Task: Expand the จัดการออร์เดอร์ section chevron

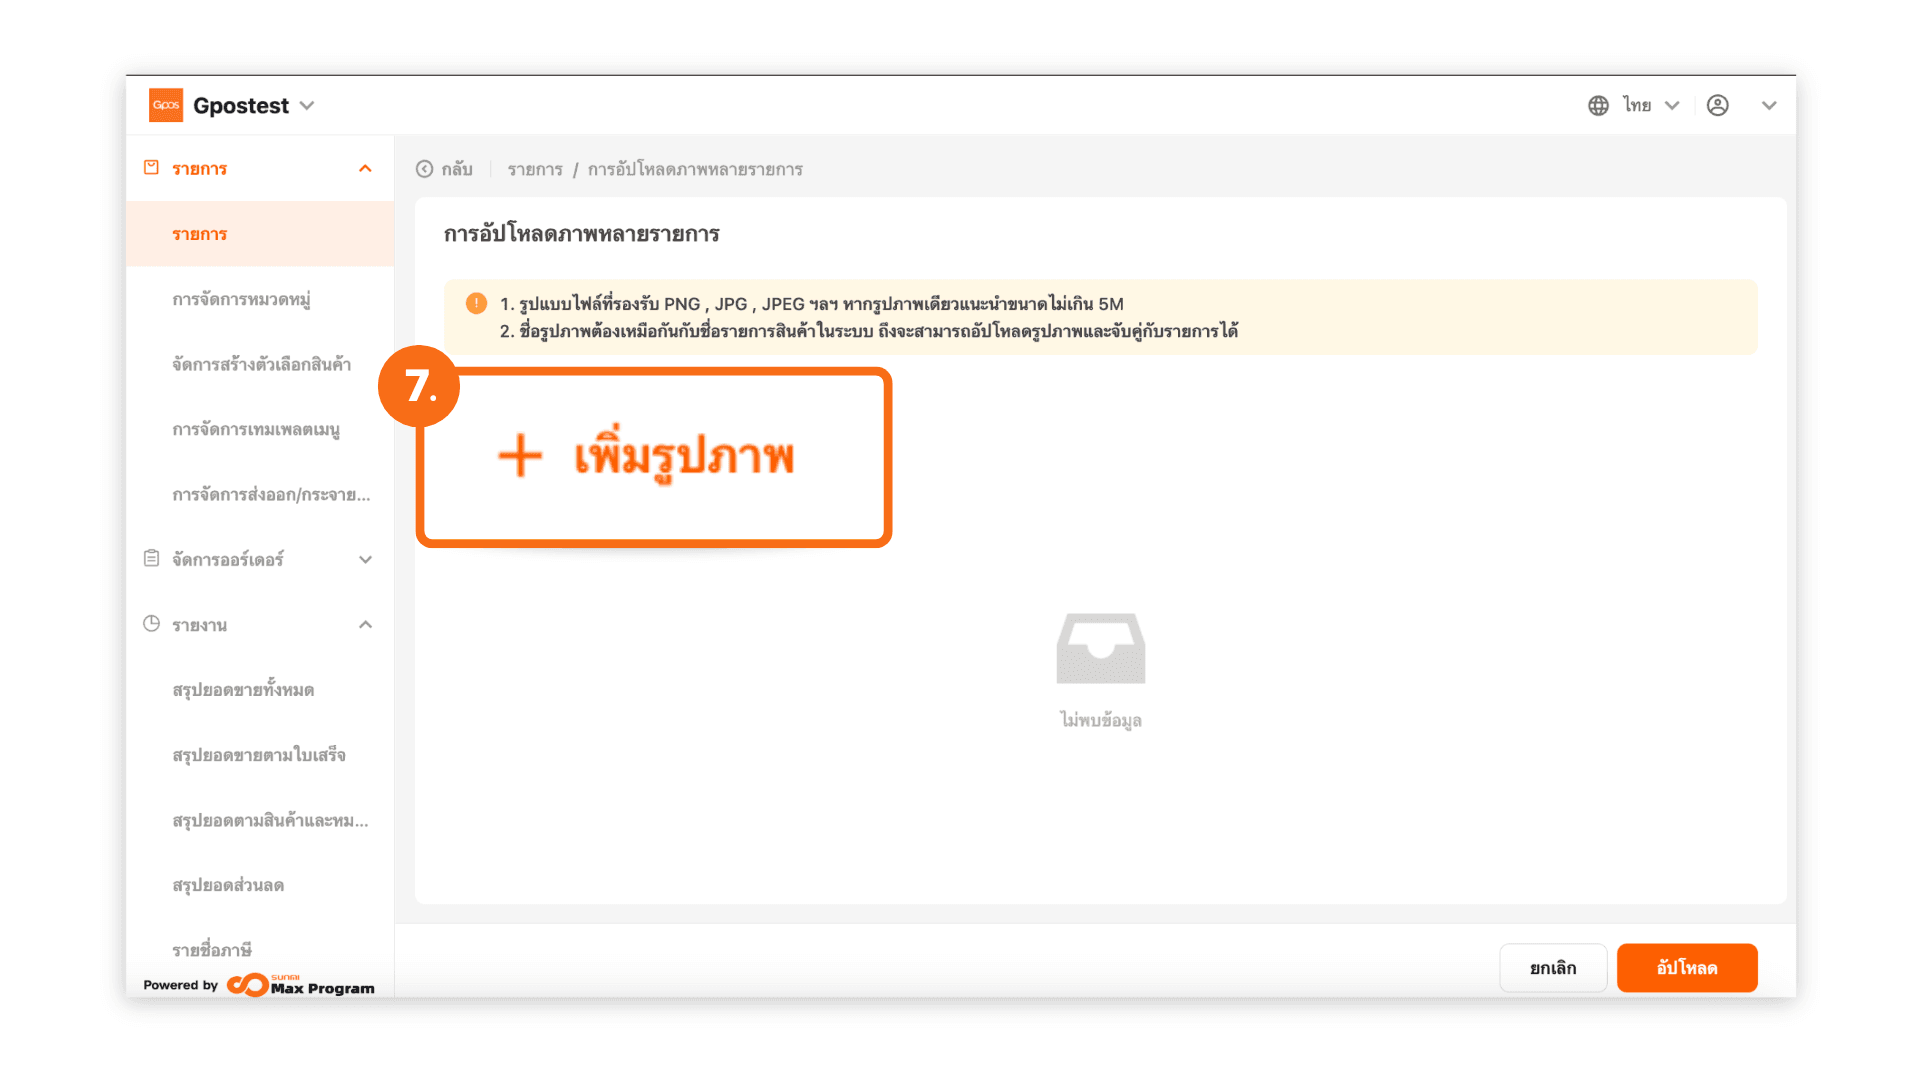Action: [365, 560]
